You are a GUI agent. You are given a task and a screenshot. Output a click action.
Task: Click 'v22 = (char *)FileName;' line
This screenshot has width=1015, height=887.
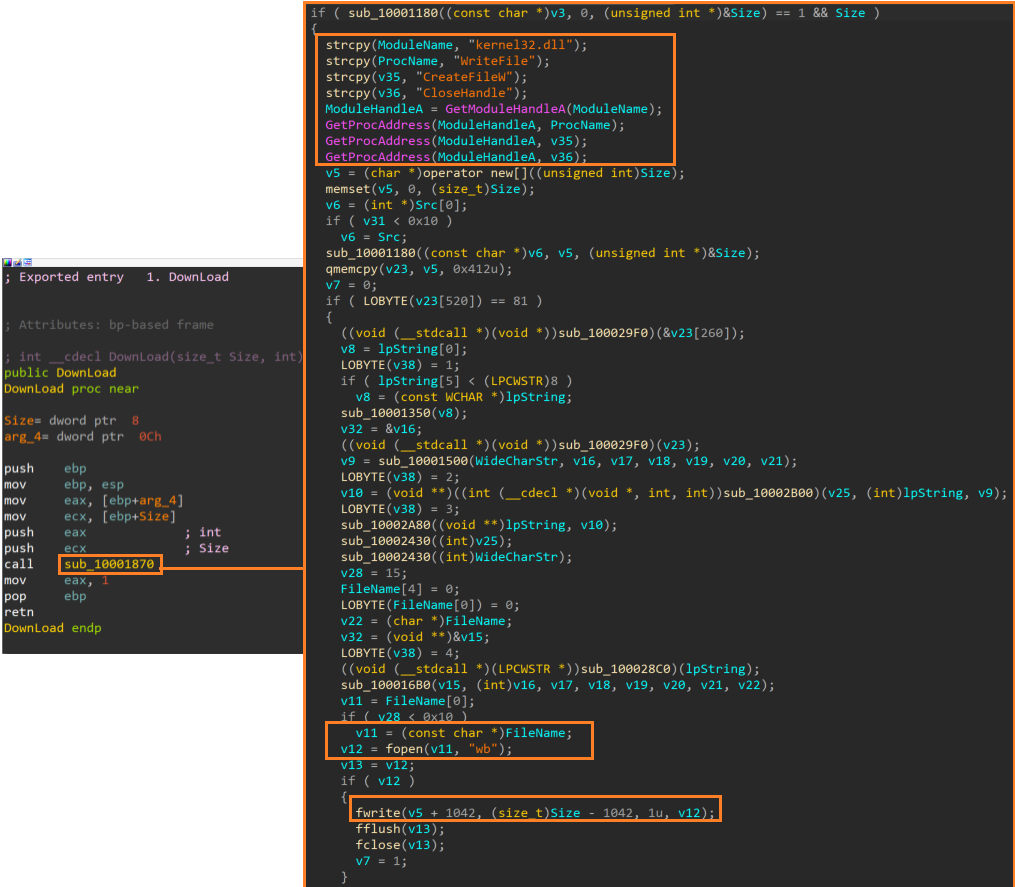coord(427,621)
